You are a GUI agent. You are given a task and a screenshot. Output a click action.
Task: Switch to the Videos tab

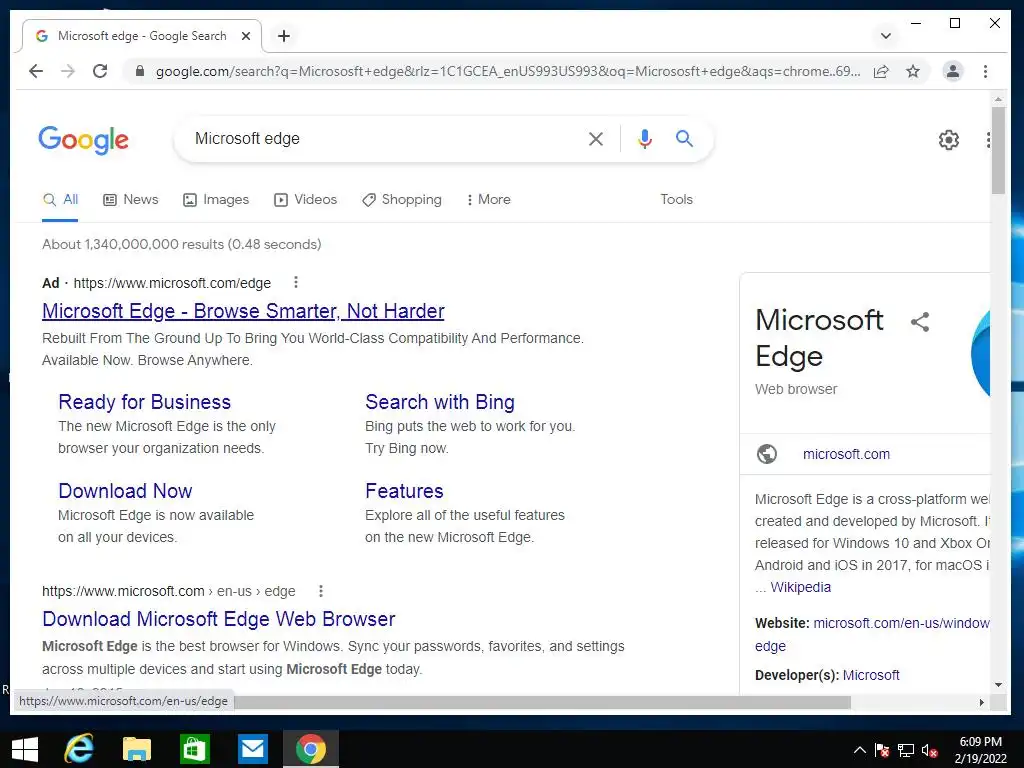tap(305, 200)
